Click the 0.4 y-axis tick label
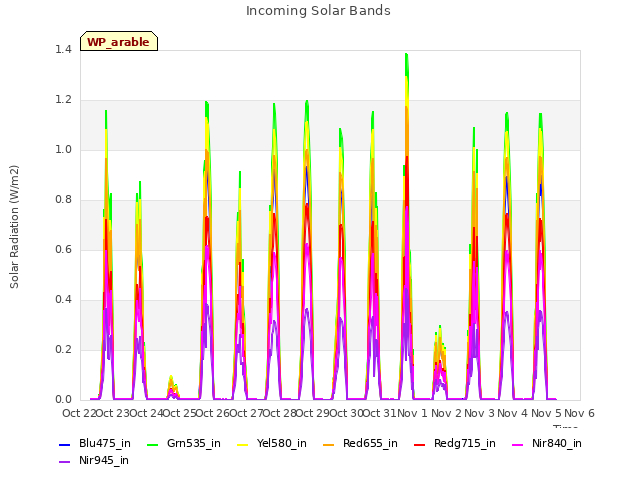The height and width of the screenshot is (480, 640). (63, 300)
